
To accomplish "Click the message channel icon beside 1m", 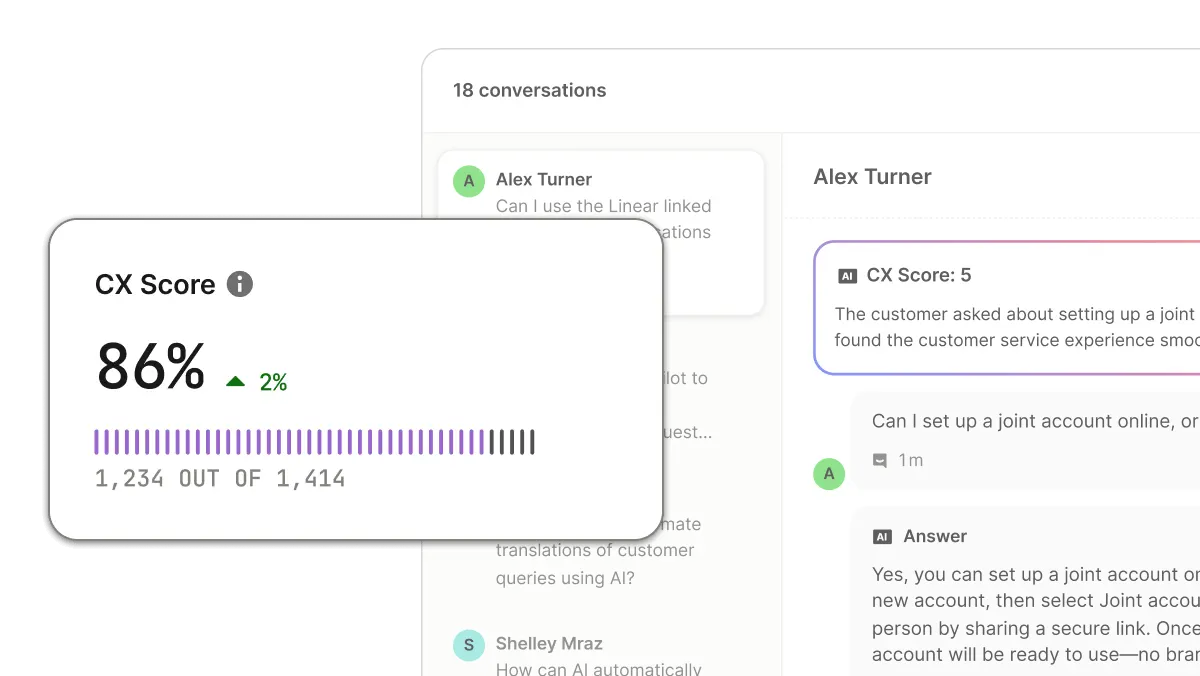I will pos(880,461).
